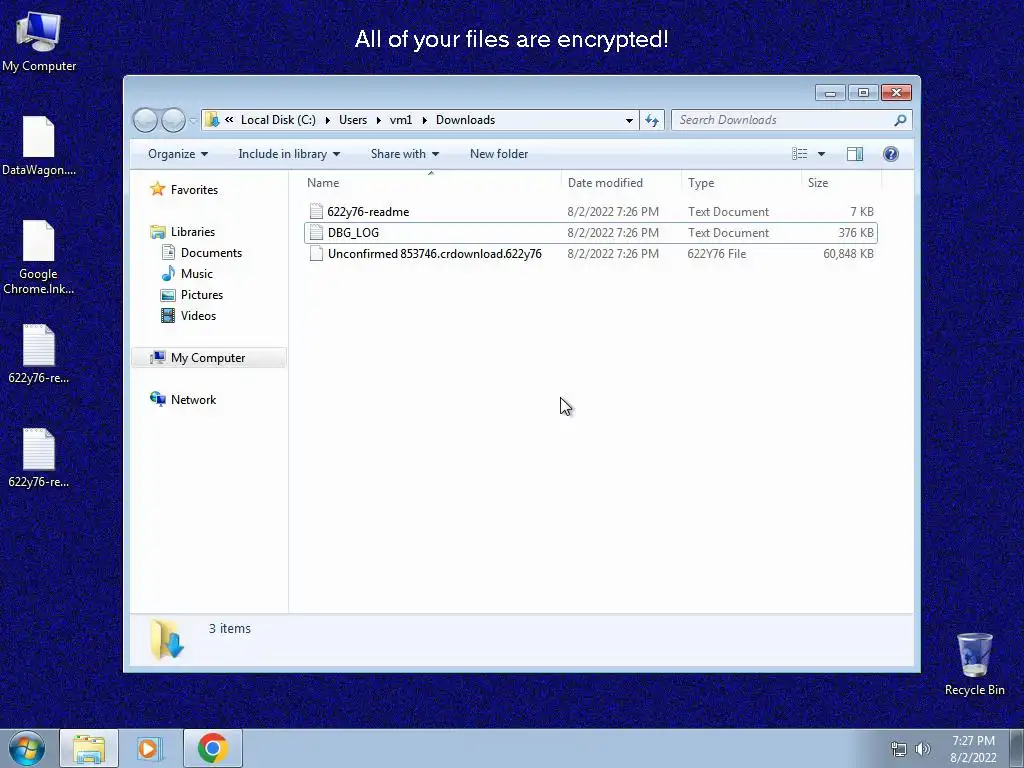Open the Organize menu

(x=178, y=154)
